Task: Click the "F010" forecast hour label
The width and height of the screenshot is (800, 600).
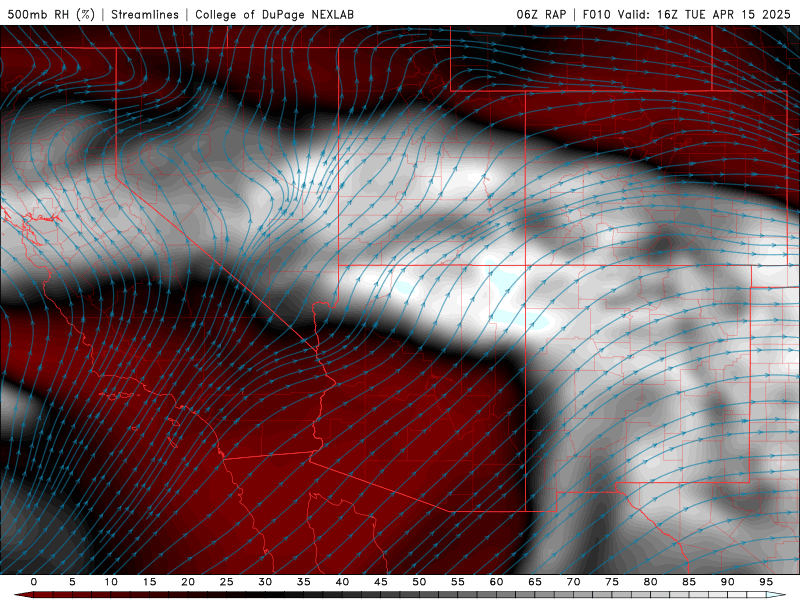Action: coord(596,14)
